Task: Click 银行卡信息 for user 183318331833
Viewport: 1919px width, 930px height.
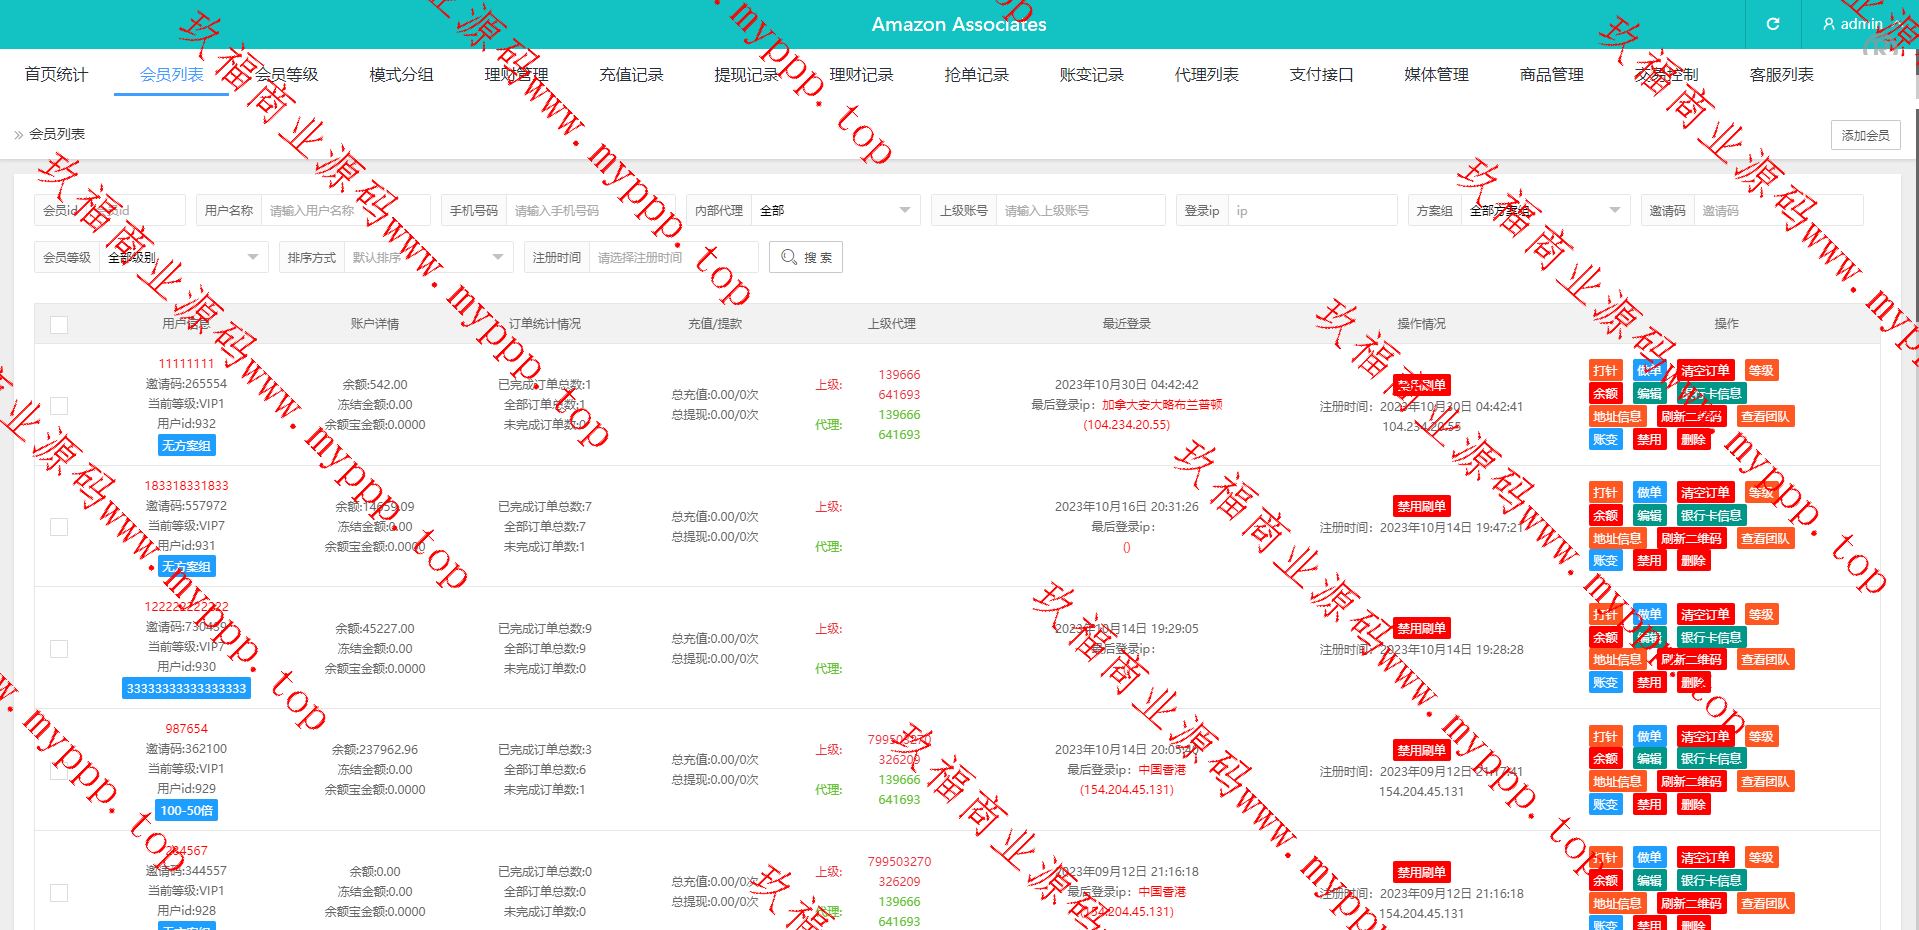Action: pyautogui.click(x=1711, y=516)
